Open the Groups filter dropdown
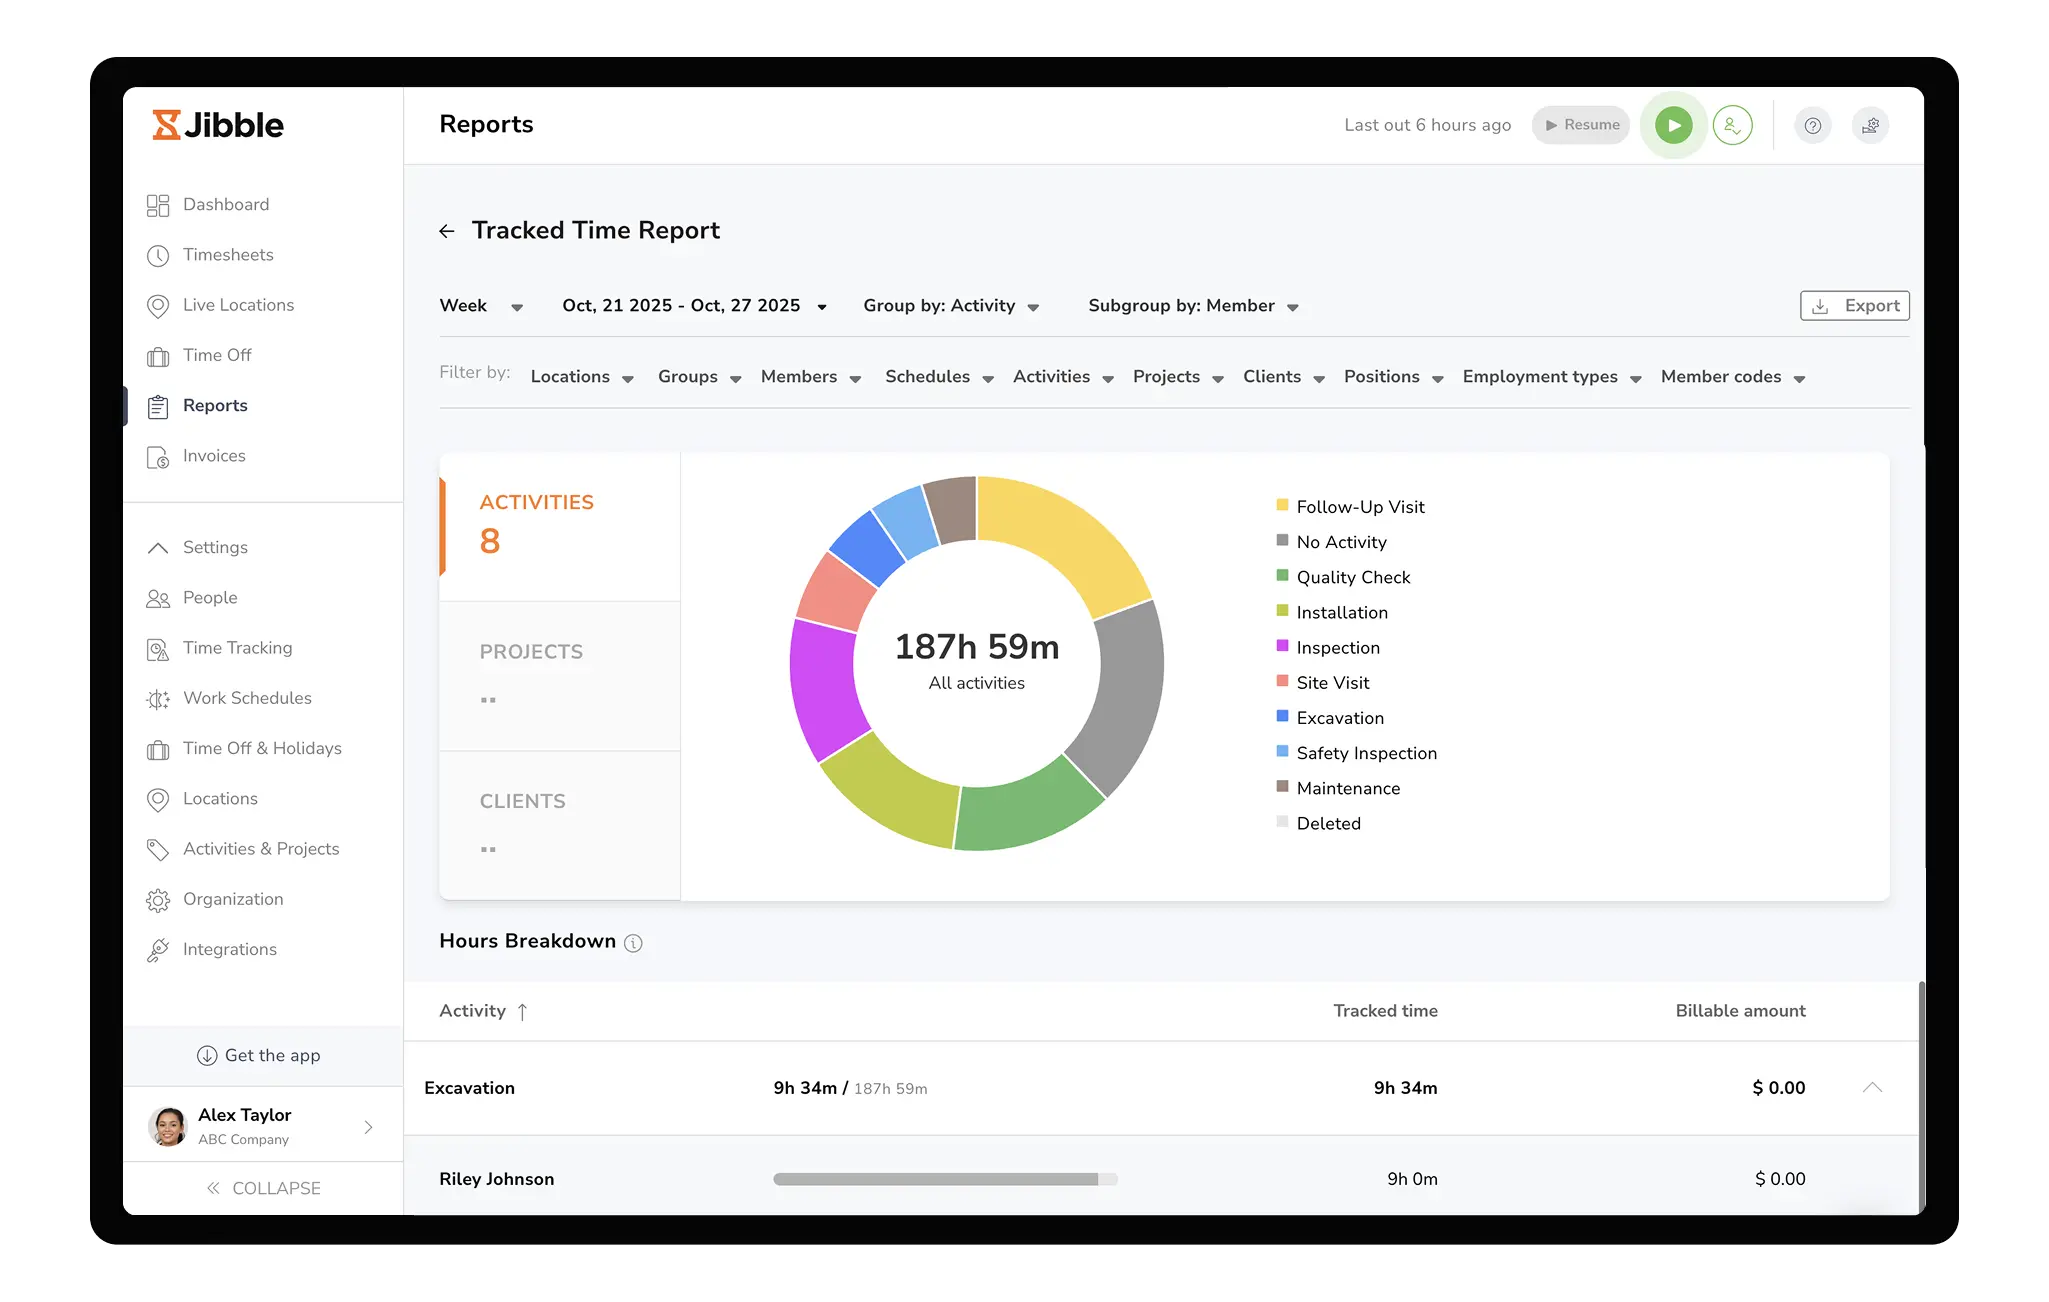Viewport: 2049px width, 1302px height. pos(699,377)
